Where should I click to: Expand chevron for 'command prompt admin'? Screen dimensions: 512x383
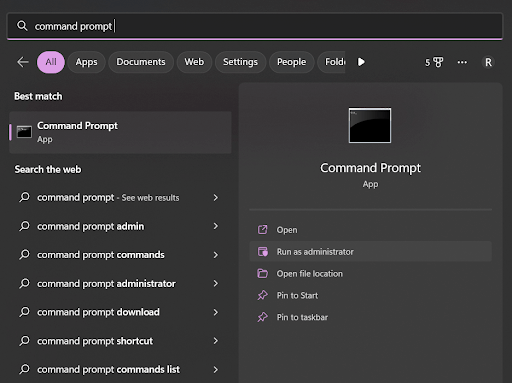(216, 226)
